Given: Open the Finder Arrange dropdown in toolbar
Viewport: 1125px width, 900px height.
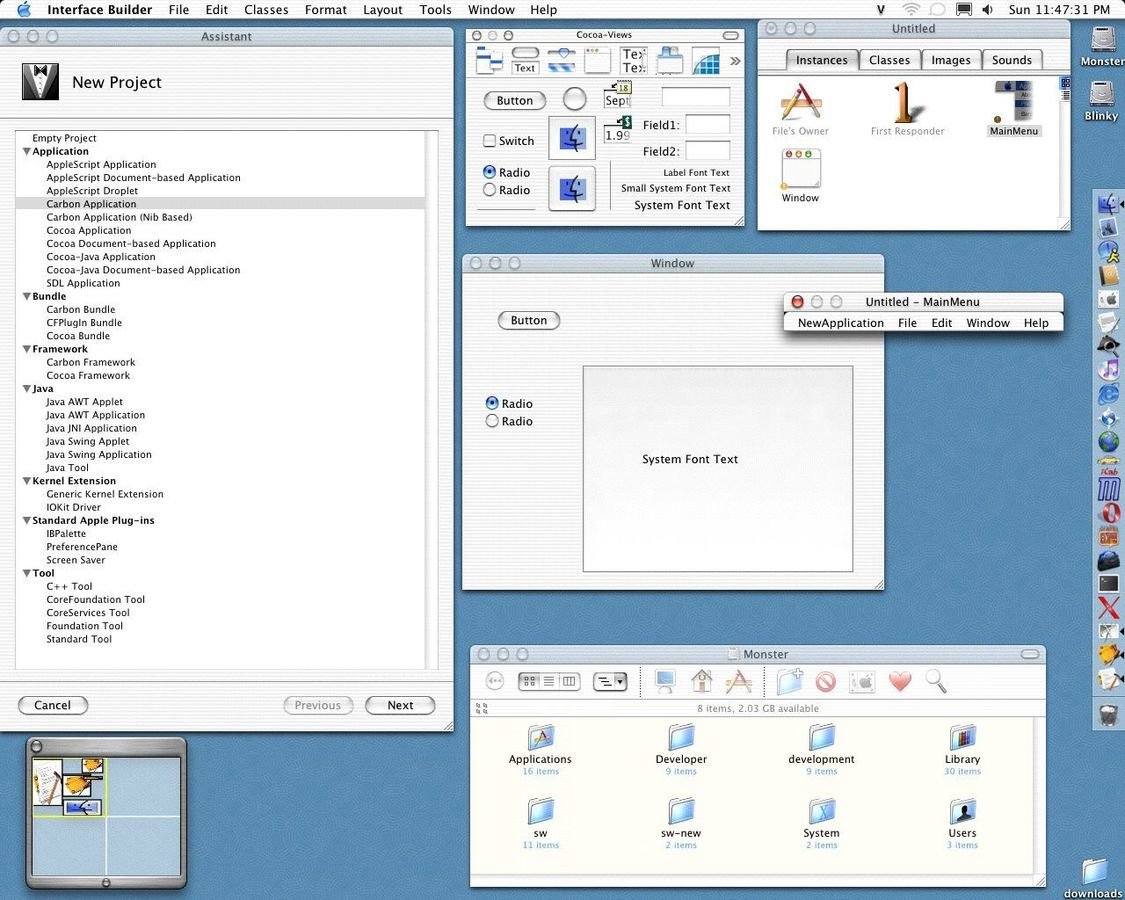Looking at the screenshot, I should click(x=610, y=681).
